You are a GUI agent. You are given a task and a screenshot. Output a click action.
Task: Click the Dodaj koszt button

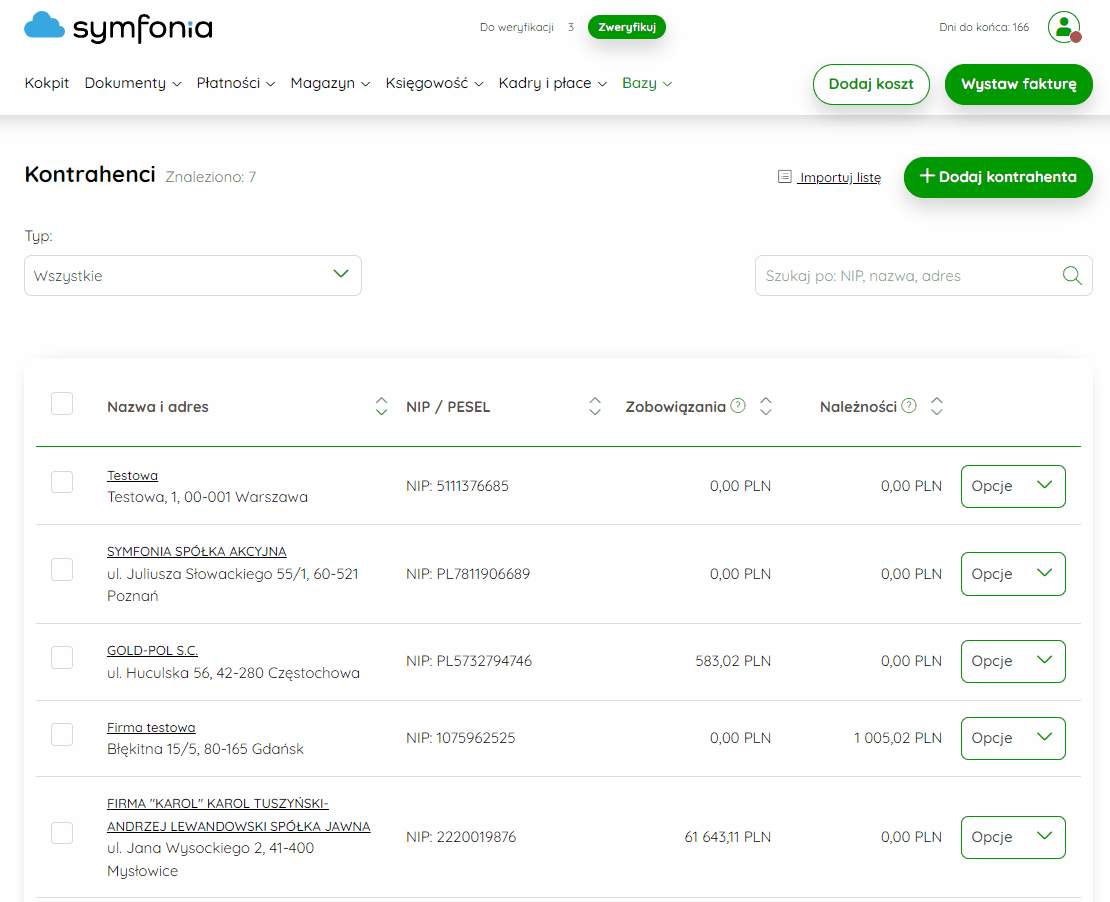871,84
